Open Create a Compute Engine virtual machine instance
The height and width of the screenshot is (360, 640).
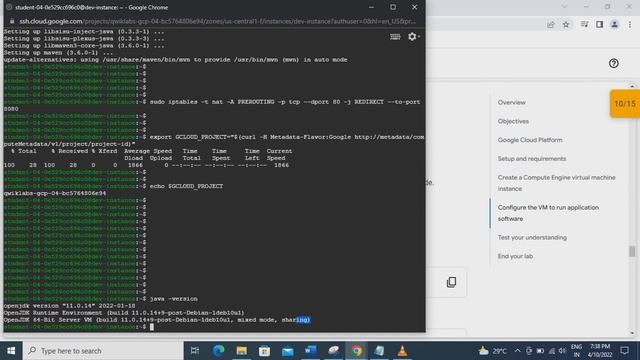coord(556,183)
